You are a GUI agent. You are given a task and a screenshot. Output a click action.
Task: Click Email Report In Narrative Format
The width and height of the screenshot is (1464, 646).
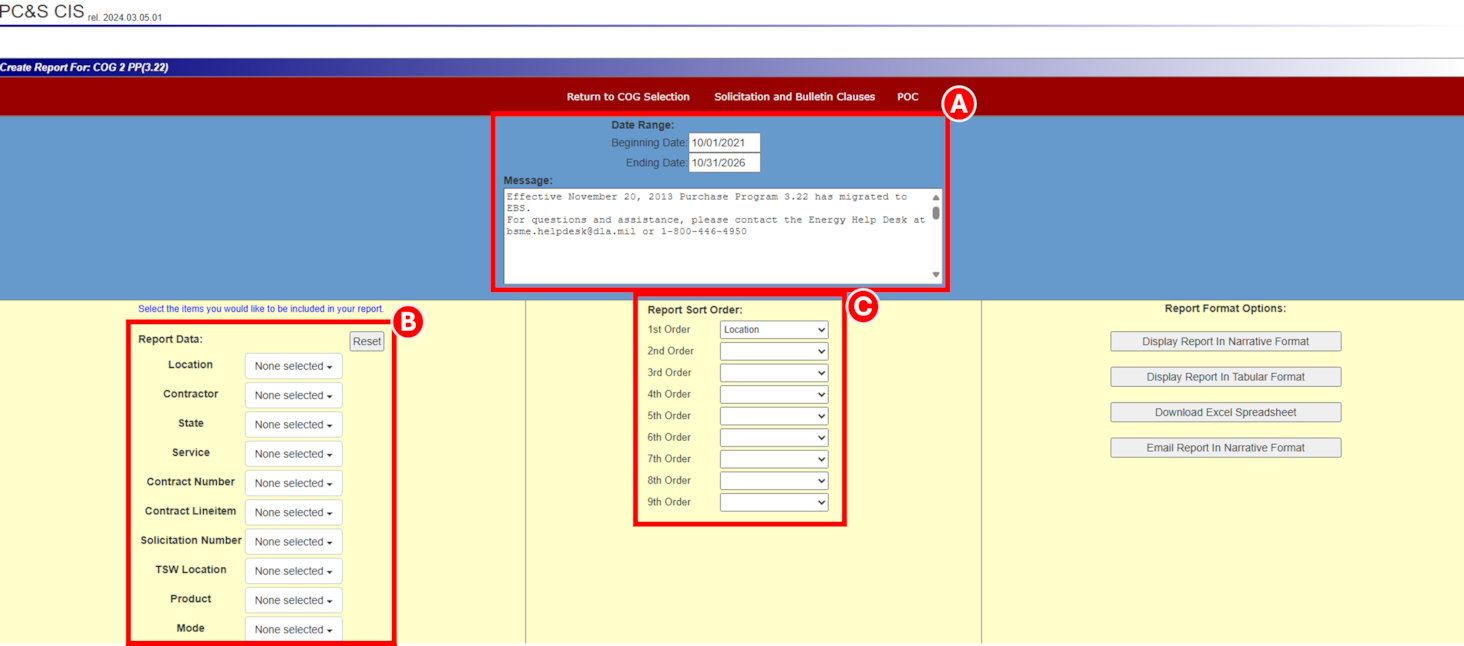(x=1225, y=448)
